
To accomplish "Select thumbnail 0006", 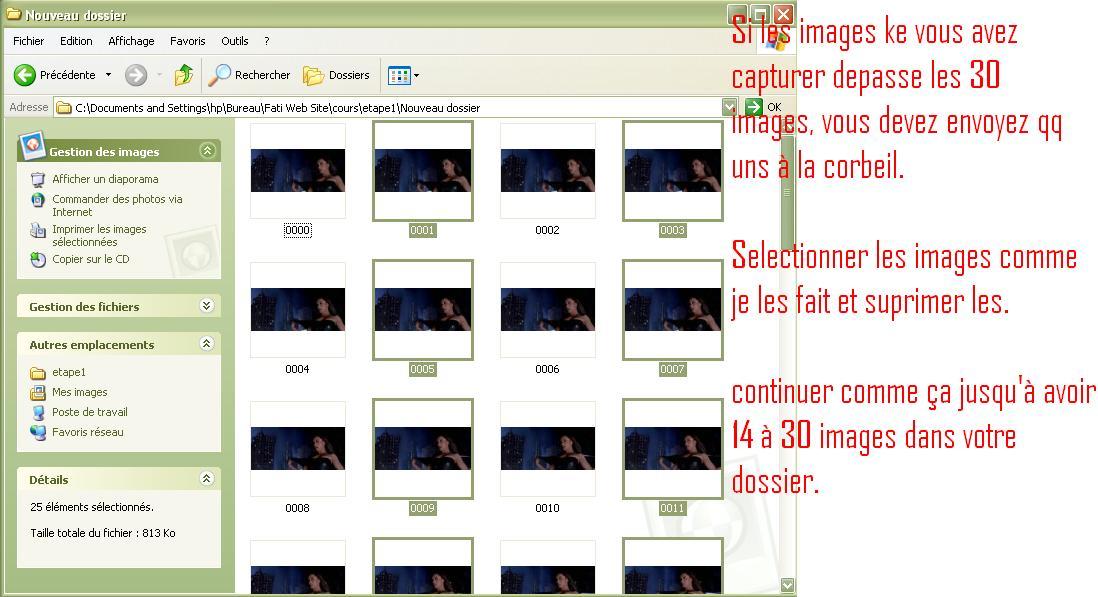I will pyautogui.click(x=548, y=310).
